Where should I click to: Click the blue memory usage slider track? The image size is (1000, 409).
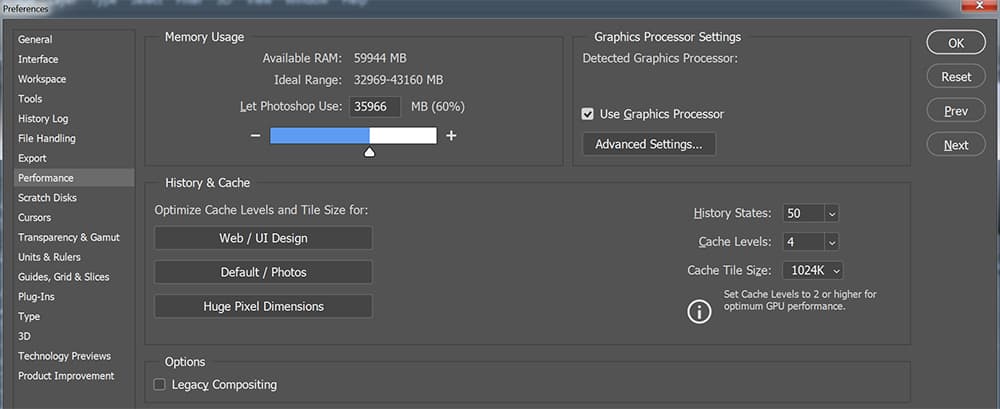tap(320, 135)
